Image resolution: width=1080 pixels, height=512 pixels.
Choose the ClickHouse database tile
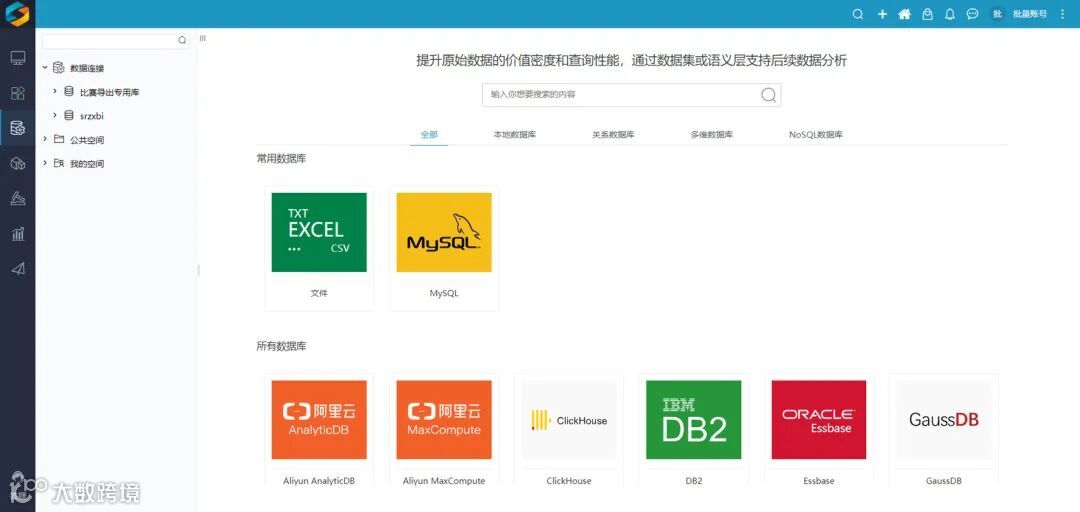tap(569, 420)
